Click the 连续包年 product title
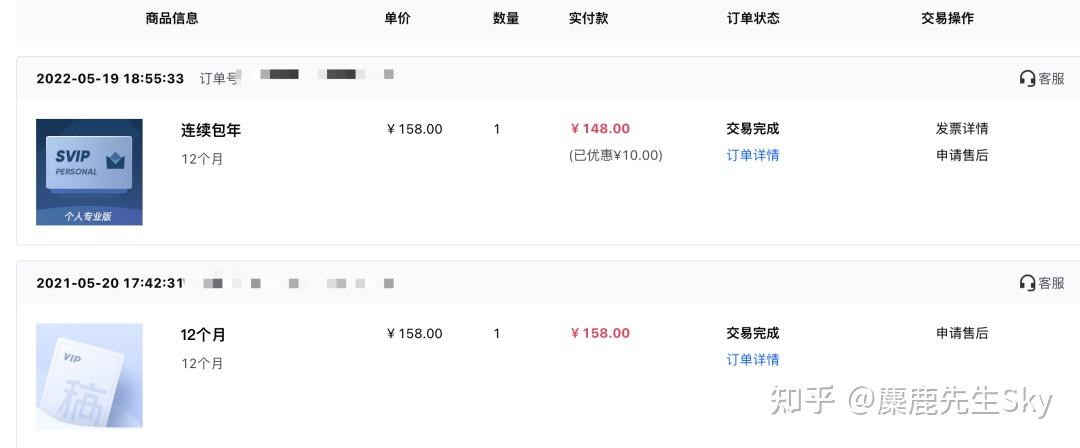 210,130
